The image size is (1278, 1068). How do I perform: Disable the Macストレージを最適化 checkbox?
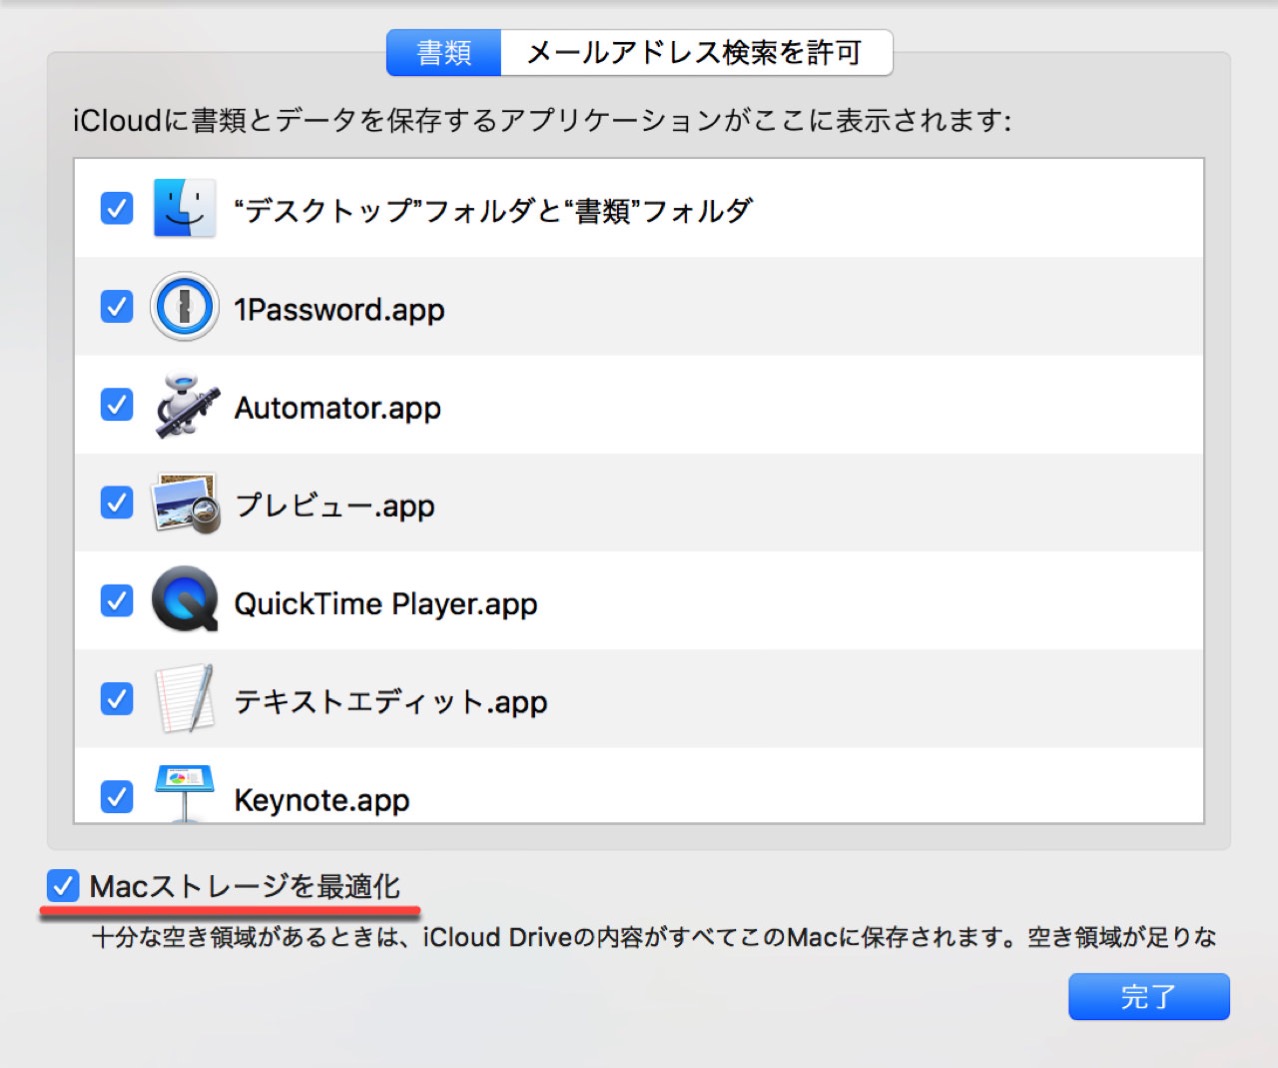pyautogui.click(x=62, y=885)
